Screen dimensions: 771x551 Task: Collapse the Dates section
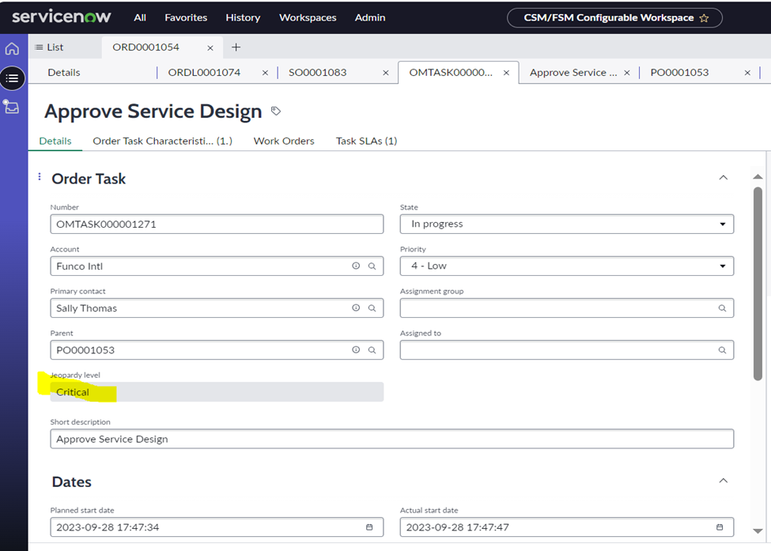pyautogui.click(x=723, y=481)
